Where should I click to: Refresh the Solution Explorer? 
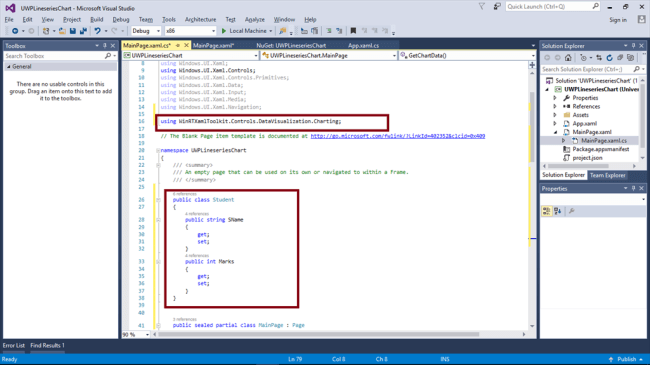609,58
